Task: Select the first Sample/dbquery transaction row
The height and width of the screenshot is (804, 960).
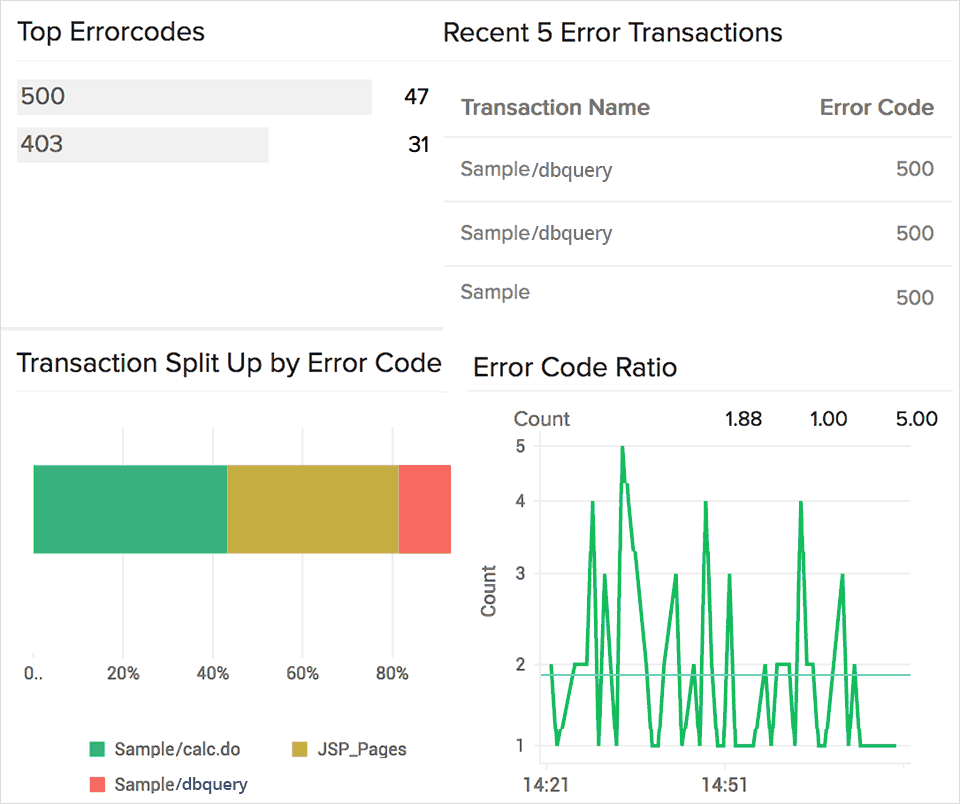Action: [x=536, y=170]
